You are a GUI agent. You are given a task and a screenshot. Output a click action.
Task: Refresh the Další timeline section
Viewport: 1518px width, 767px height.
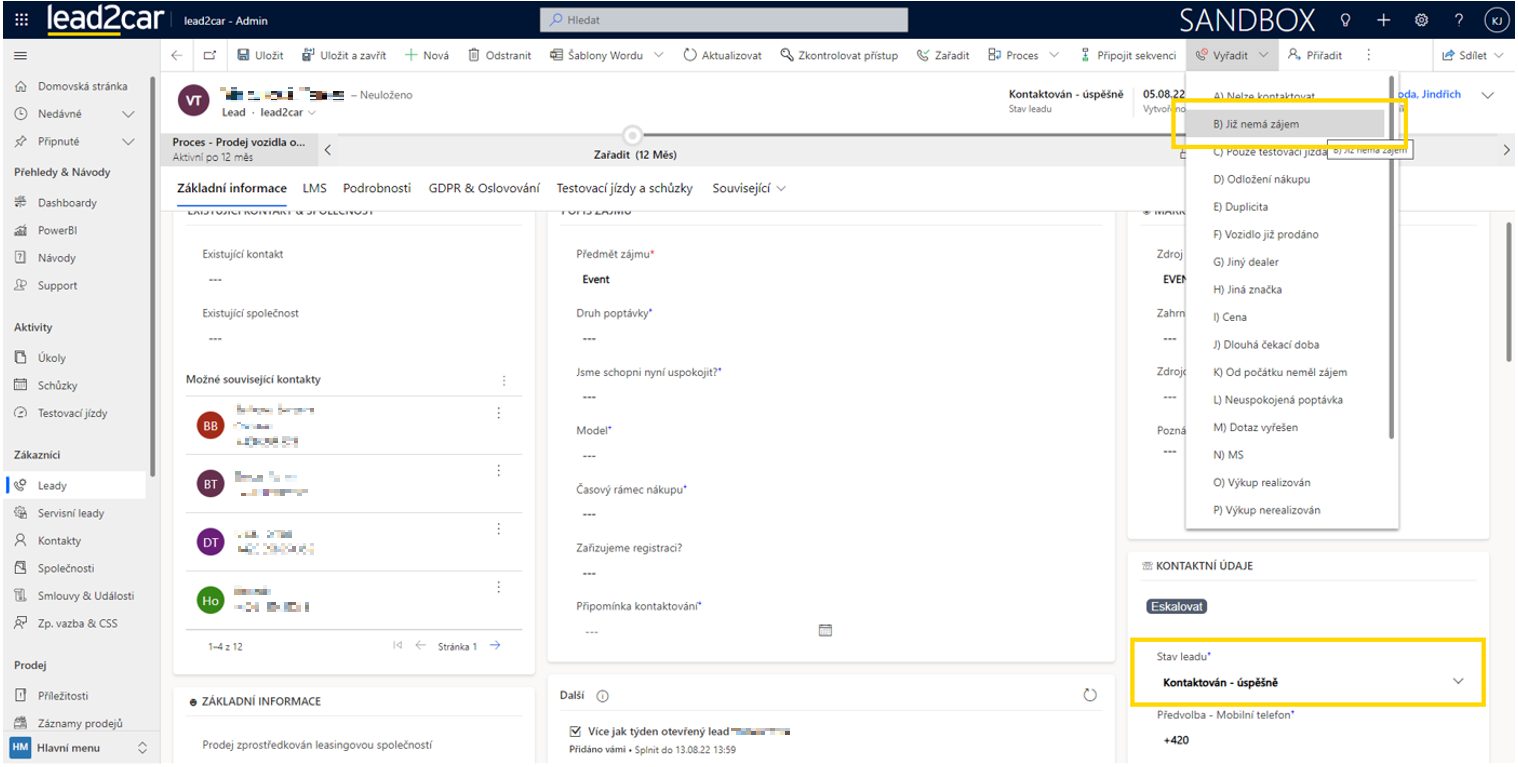click(1090, 695)
